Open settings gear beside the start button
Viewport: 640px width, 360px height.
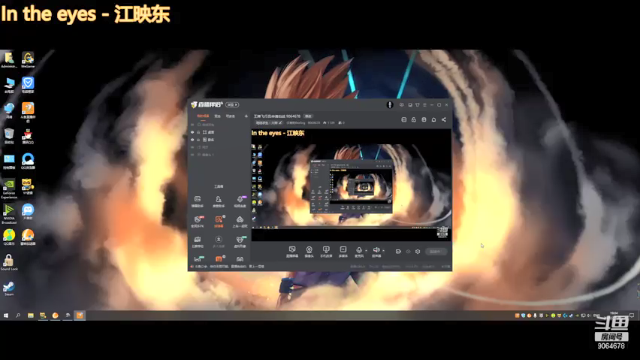(x=417, y=251)
